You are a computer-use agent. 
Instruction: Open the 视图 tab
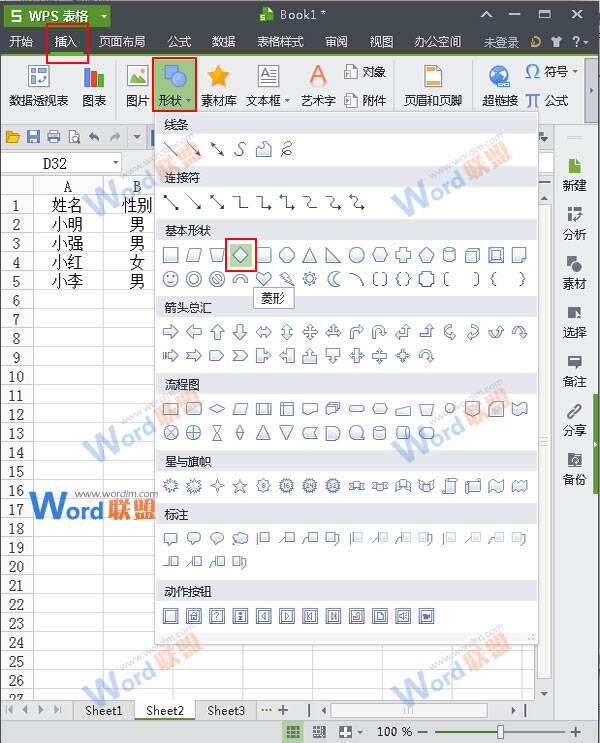pyautogui.click(x=381, y=42)
